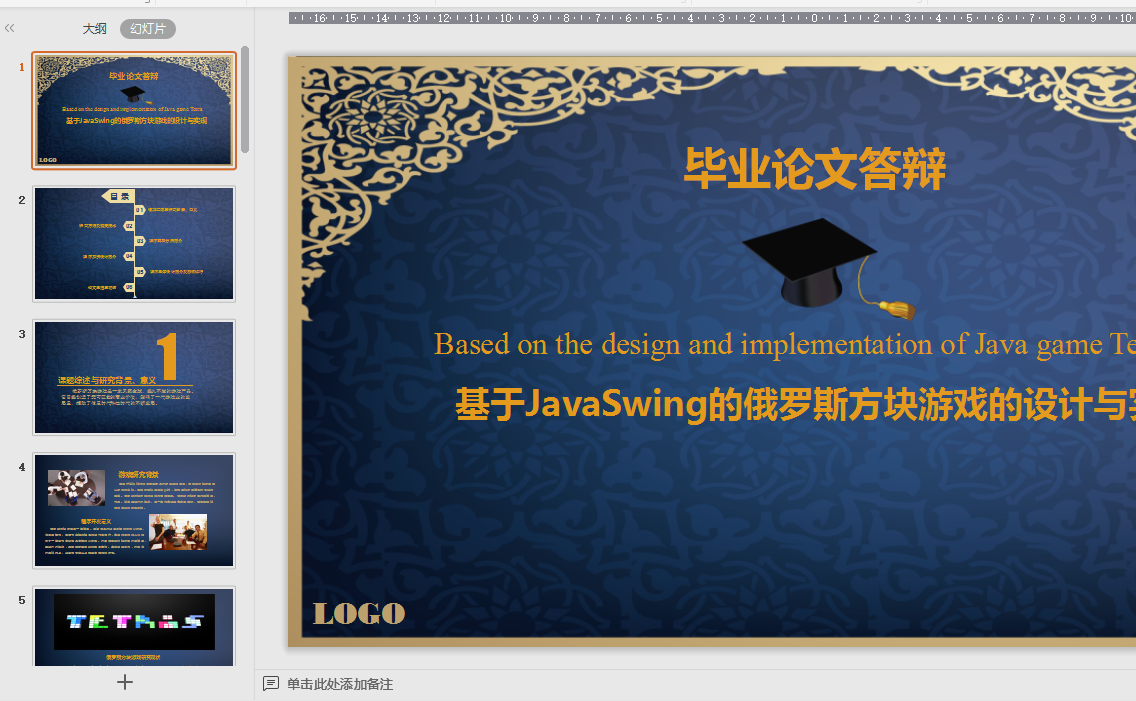
Task: Select the graduation cap image on slide
Action: 828,268
